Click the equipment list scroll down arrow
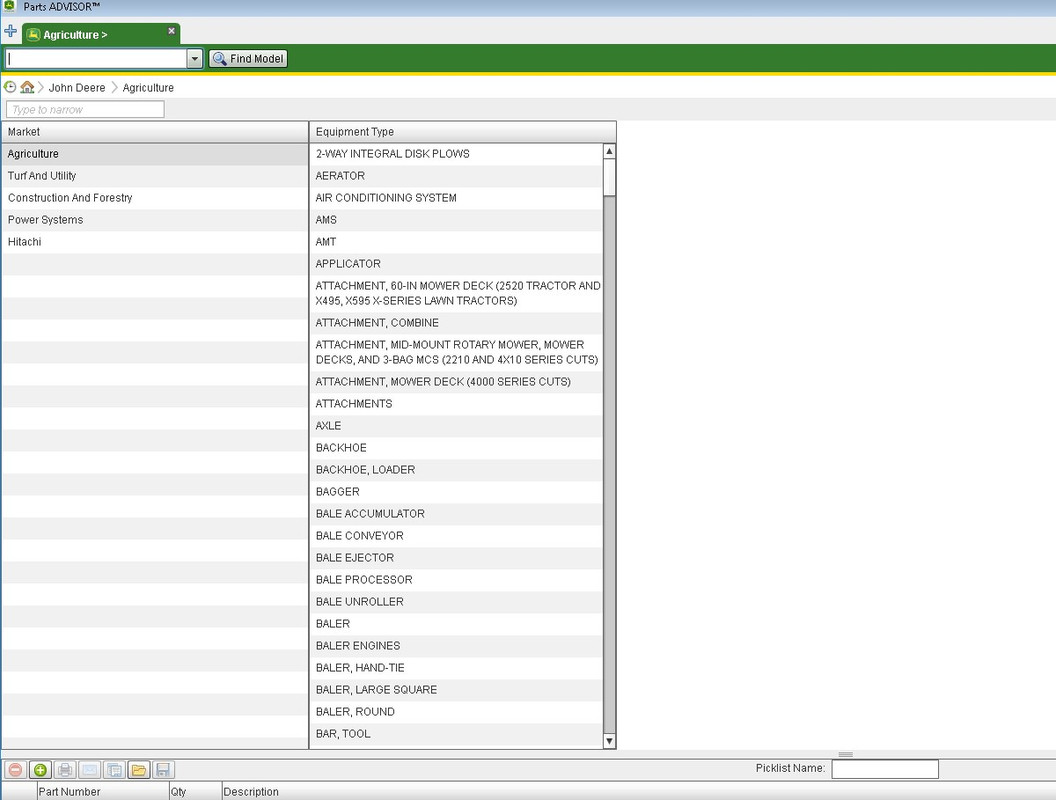This screenshot has width=1056, height=800. [609, 741]
